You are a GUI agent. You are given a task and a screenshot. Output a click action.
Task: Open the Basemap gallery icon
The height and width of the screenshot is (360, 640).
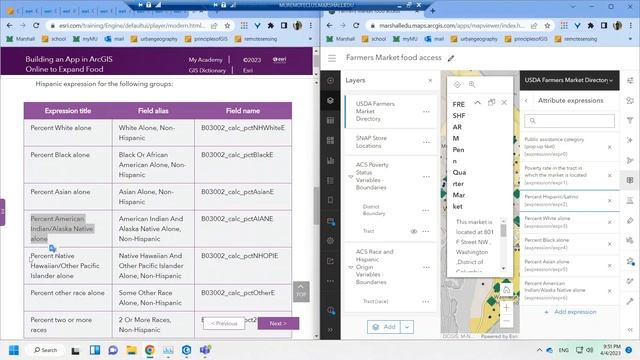tap(330, 140)
